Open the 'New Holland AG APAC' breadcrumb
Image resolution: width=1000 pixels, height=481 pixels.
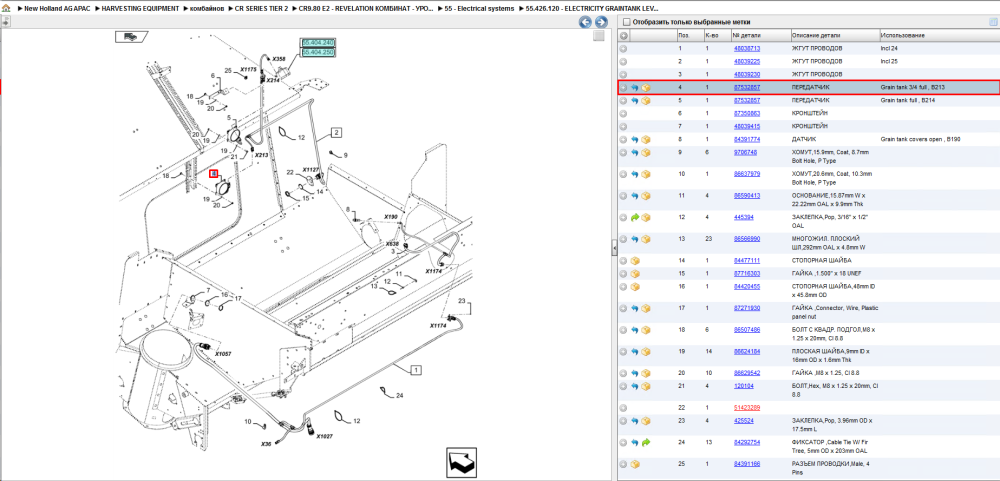pos(57,9)
